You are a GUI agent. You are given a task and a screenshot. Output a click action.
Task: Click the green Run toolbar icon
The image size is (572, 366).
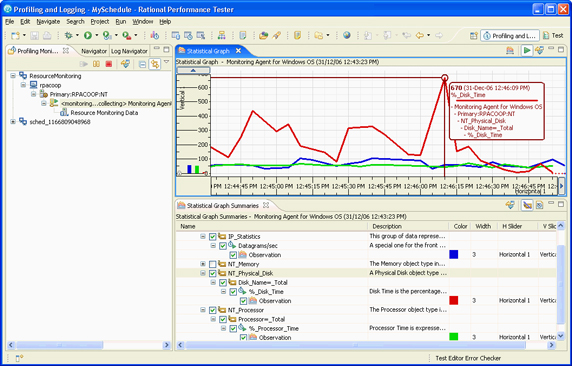click(88, 35)
